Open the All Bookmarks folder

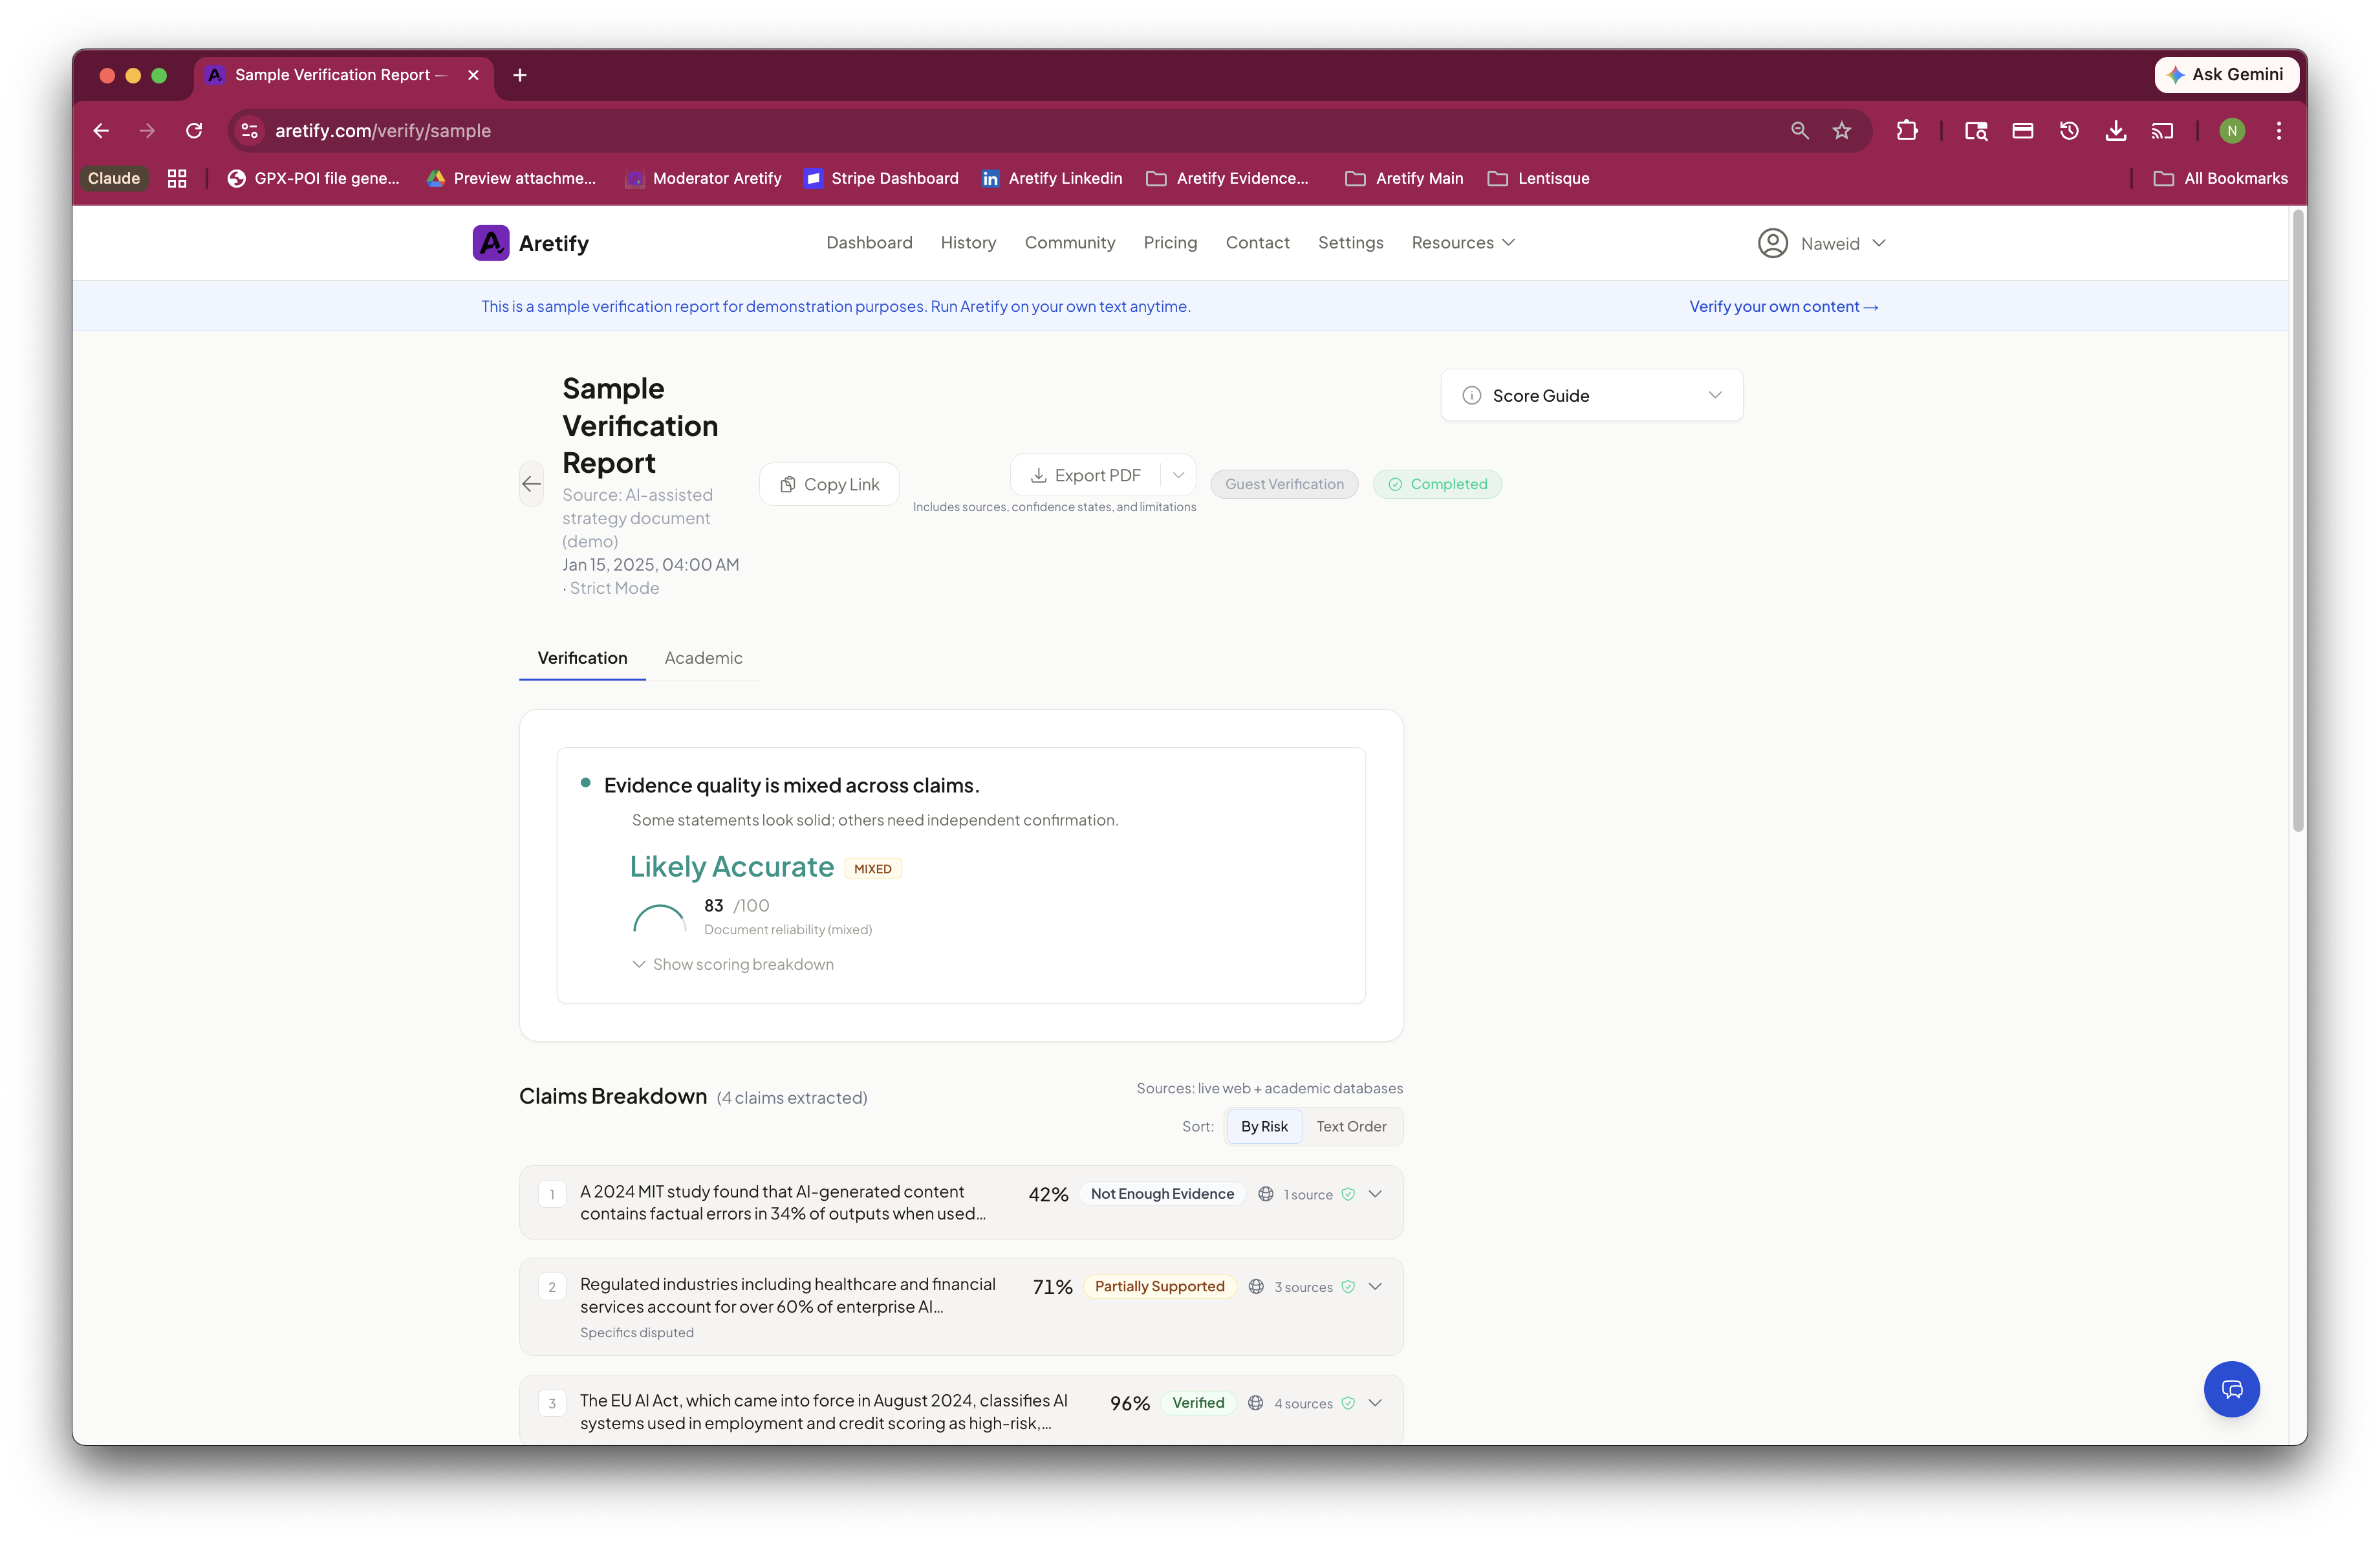pos(2220,178)
